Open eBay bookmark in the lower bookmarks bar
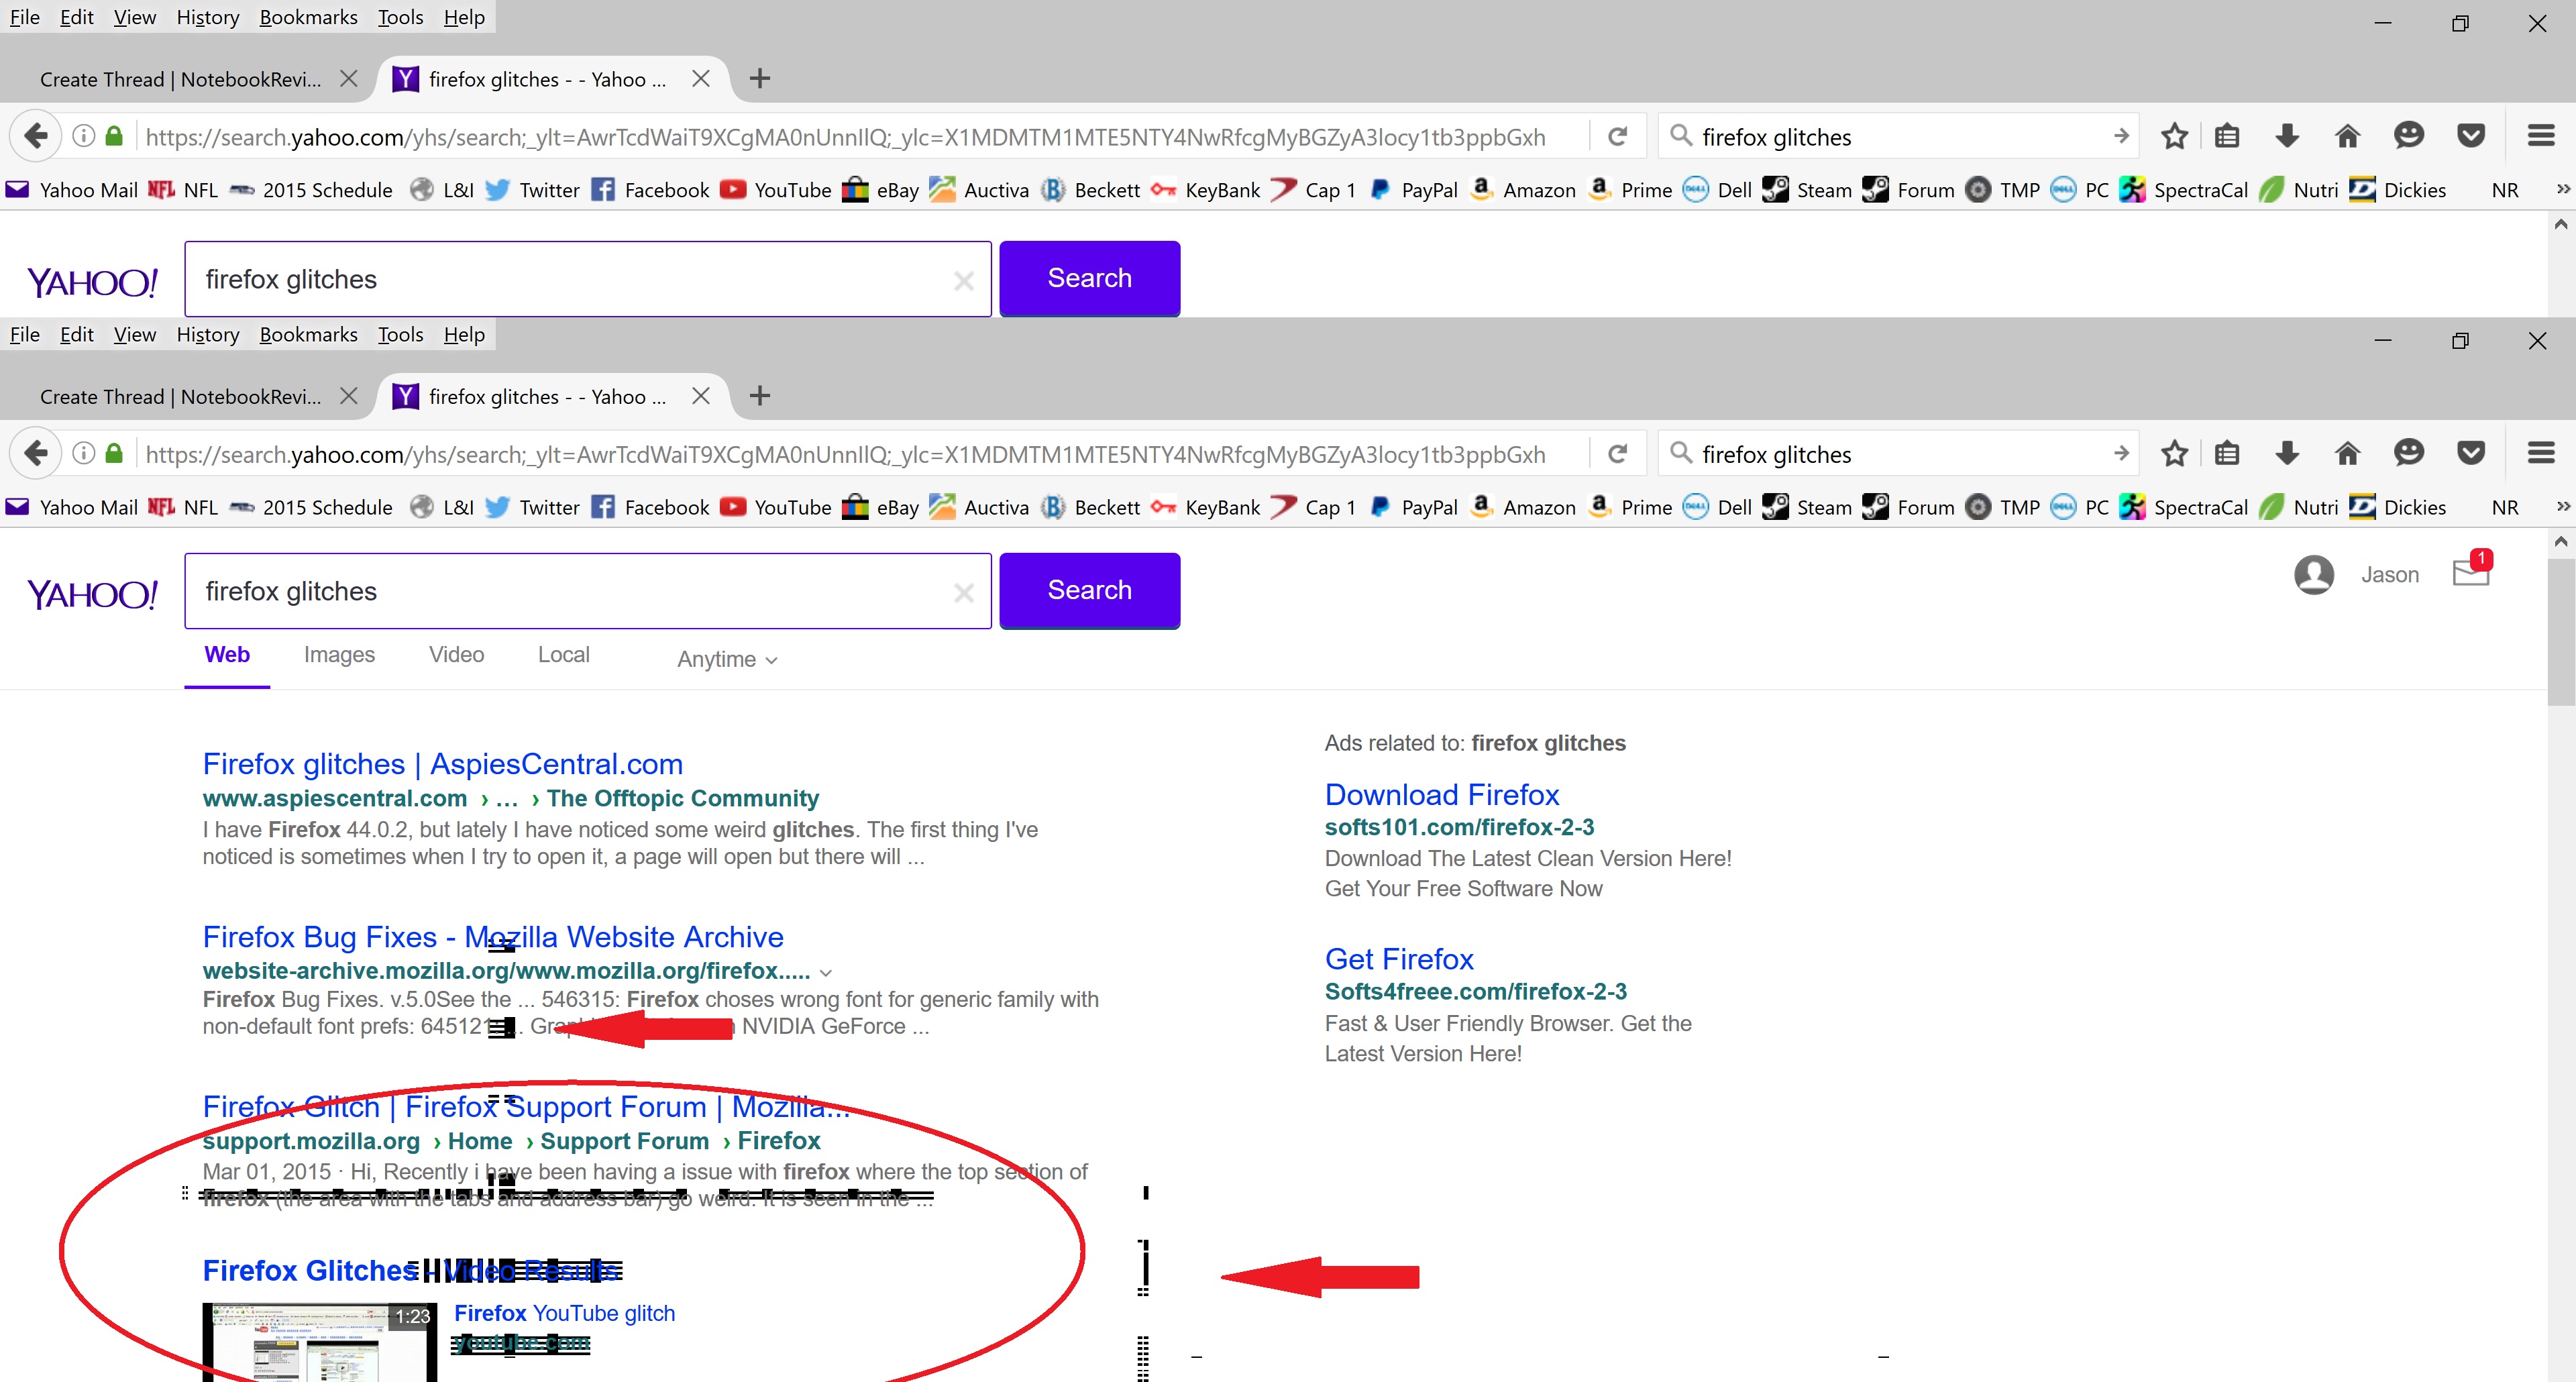 [x=880, y=508]
